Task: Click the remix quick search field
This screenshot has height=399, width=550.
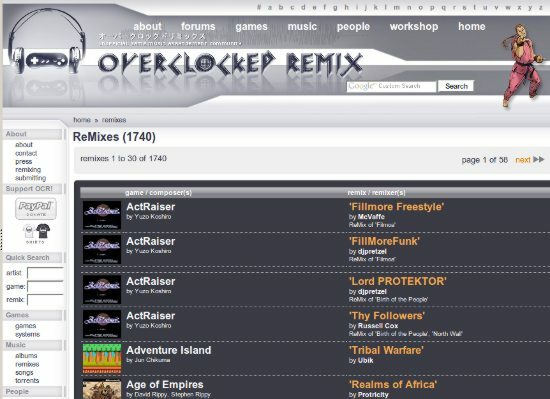Action: tap(45, 300)
